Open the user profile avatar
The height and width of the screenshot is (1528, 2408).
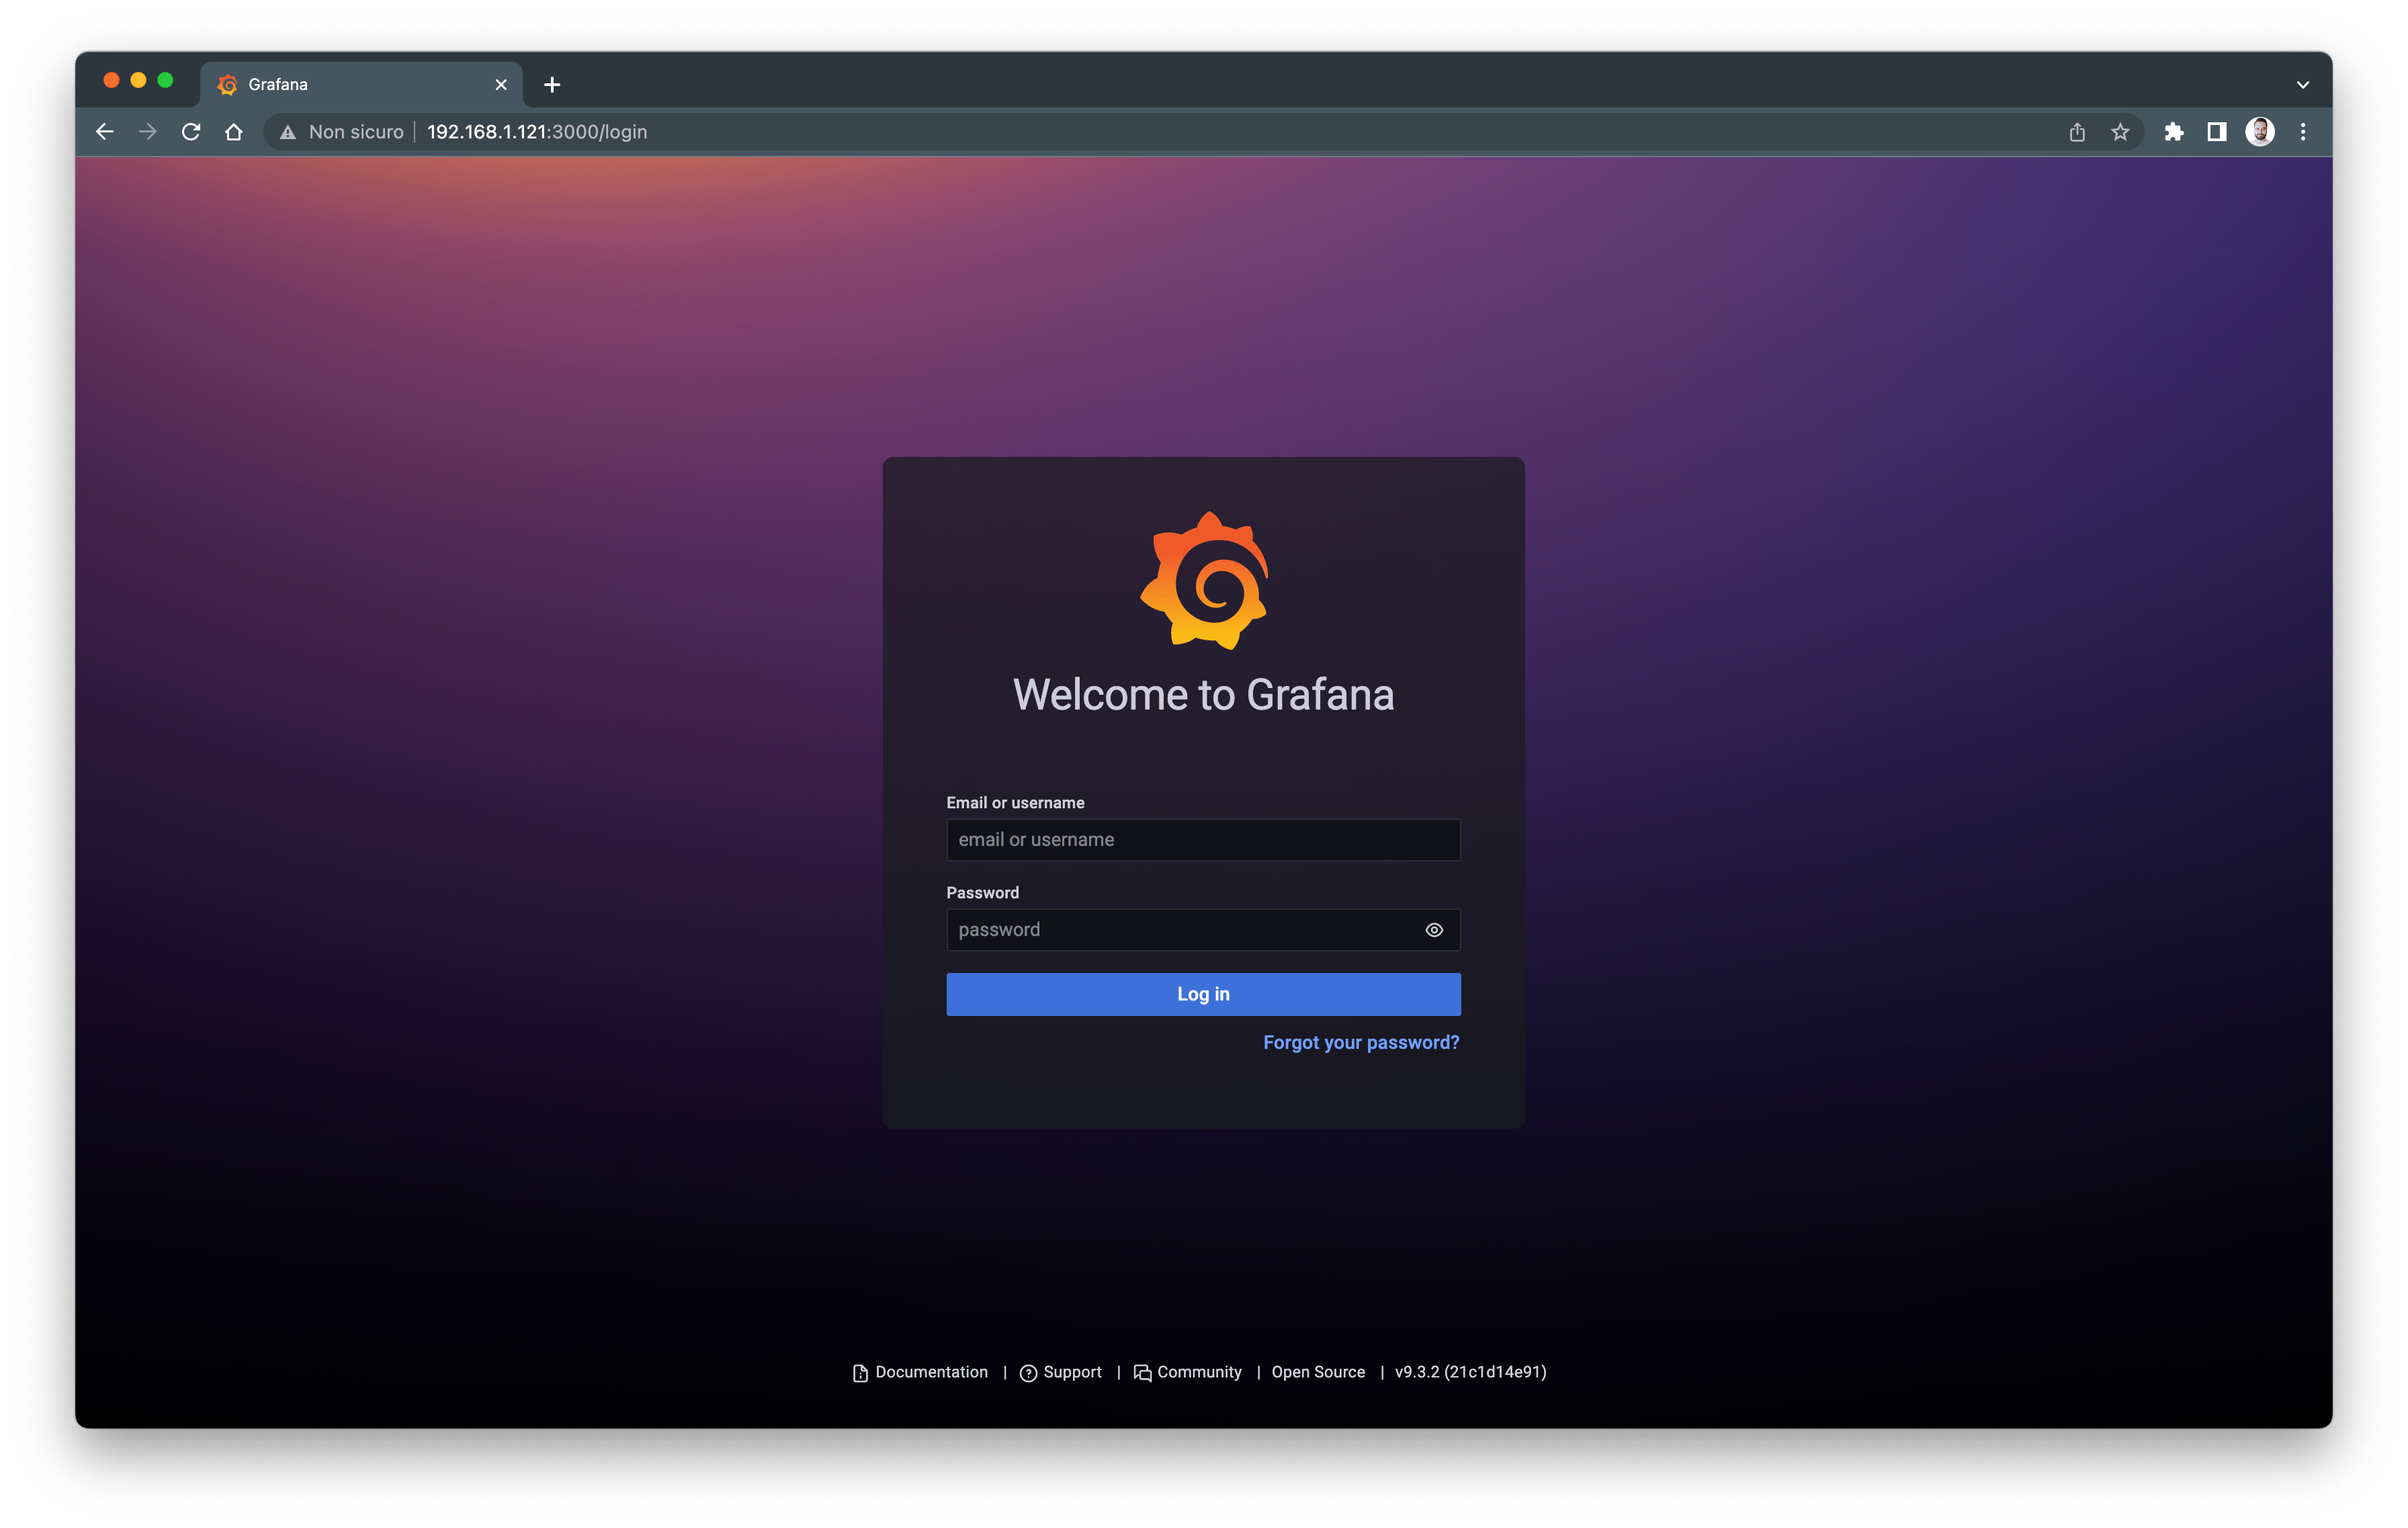[x=2260, y=132]
